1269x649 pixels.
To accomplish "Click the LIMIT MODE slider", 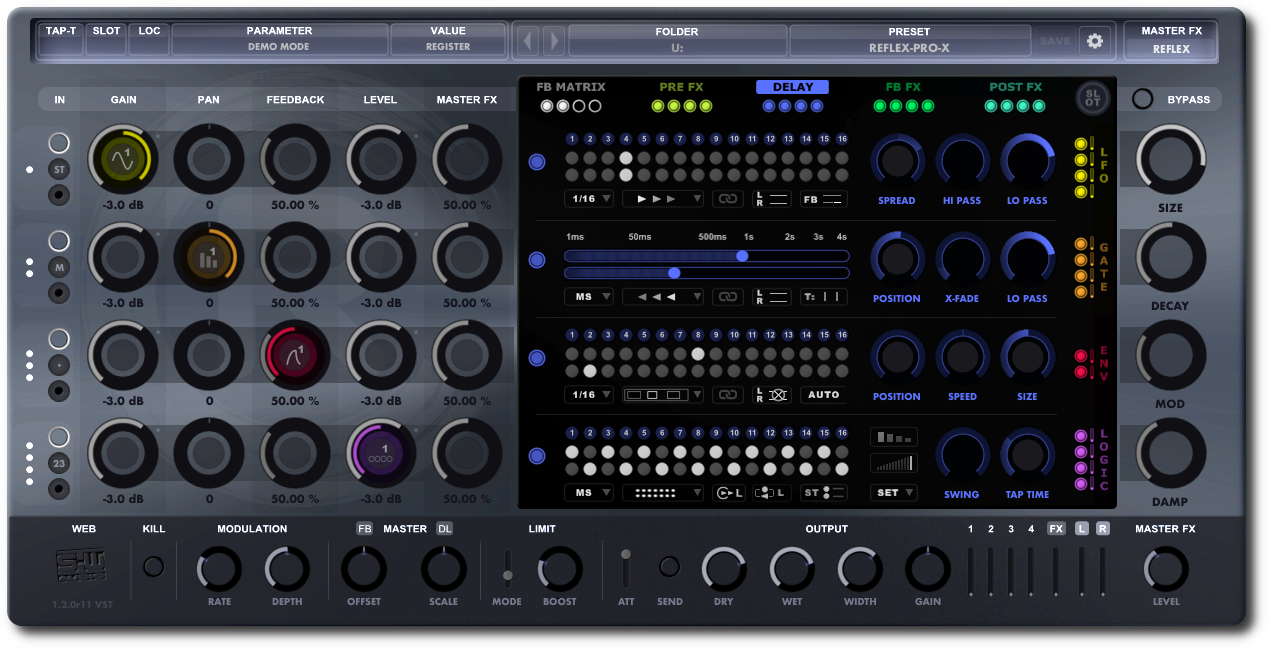I will tap(507, 568).
